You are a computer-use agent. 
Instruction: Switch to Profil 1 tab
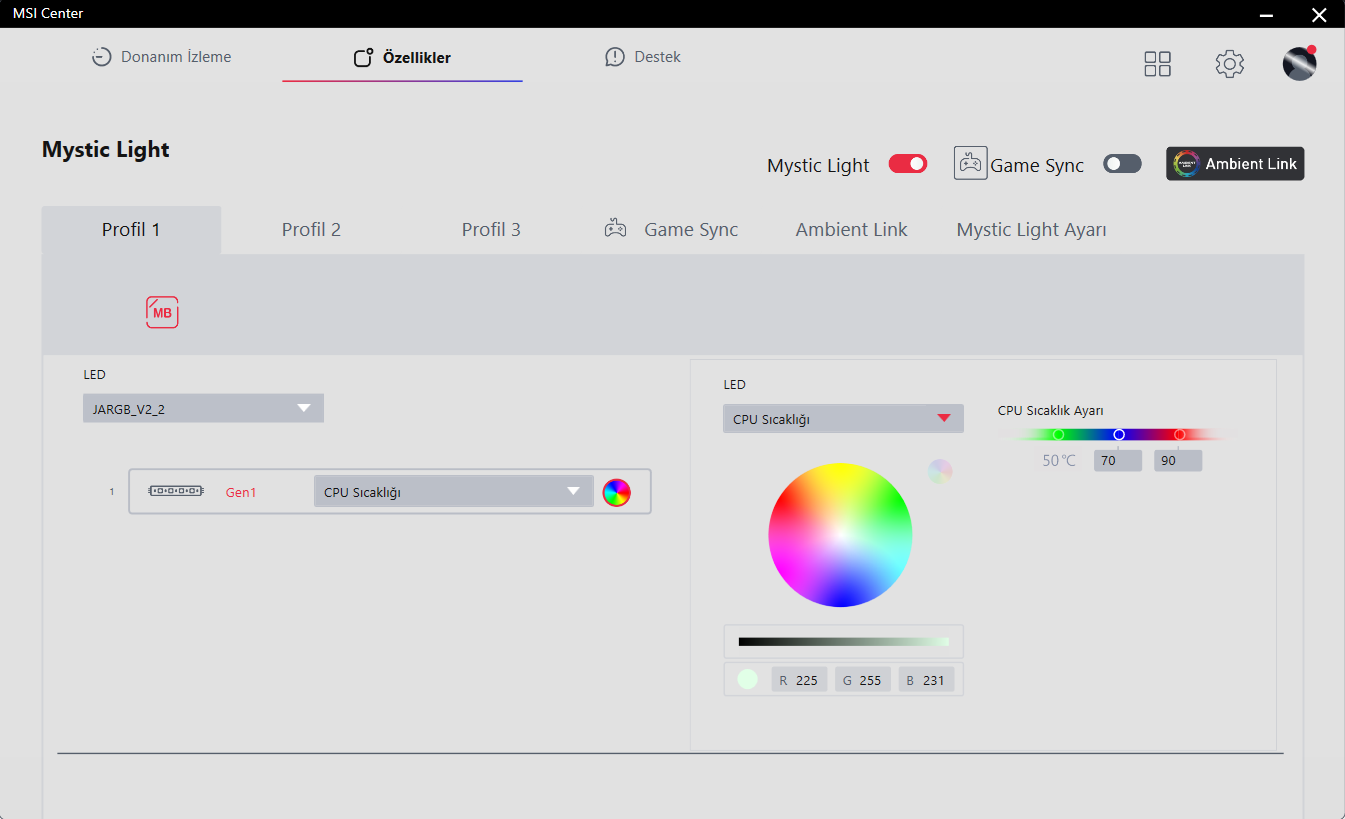coord(131,230)
